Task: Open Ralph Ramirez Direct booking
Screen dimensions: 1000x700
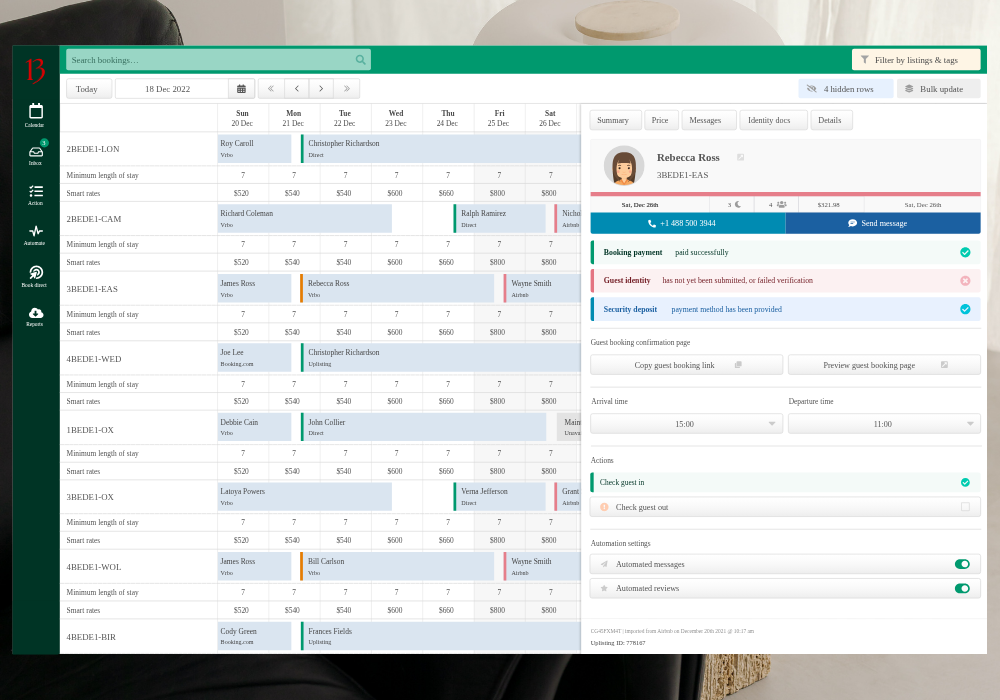Action: 499,219
